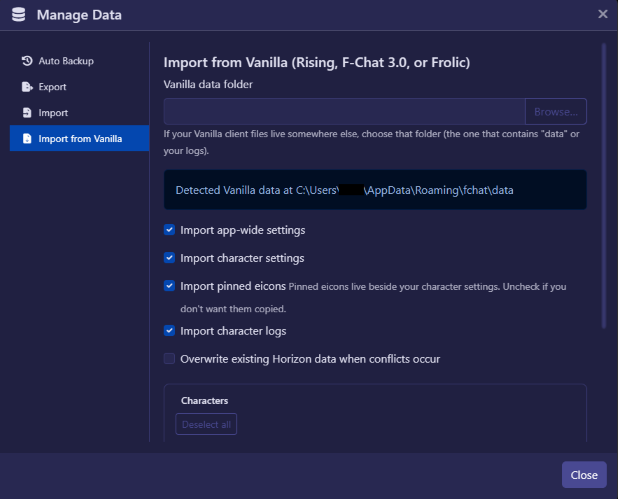Uncheck Import app-wide settings
Screen dimensions: 618x499
169,230
